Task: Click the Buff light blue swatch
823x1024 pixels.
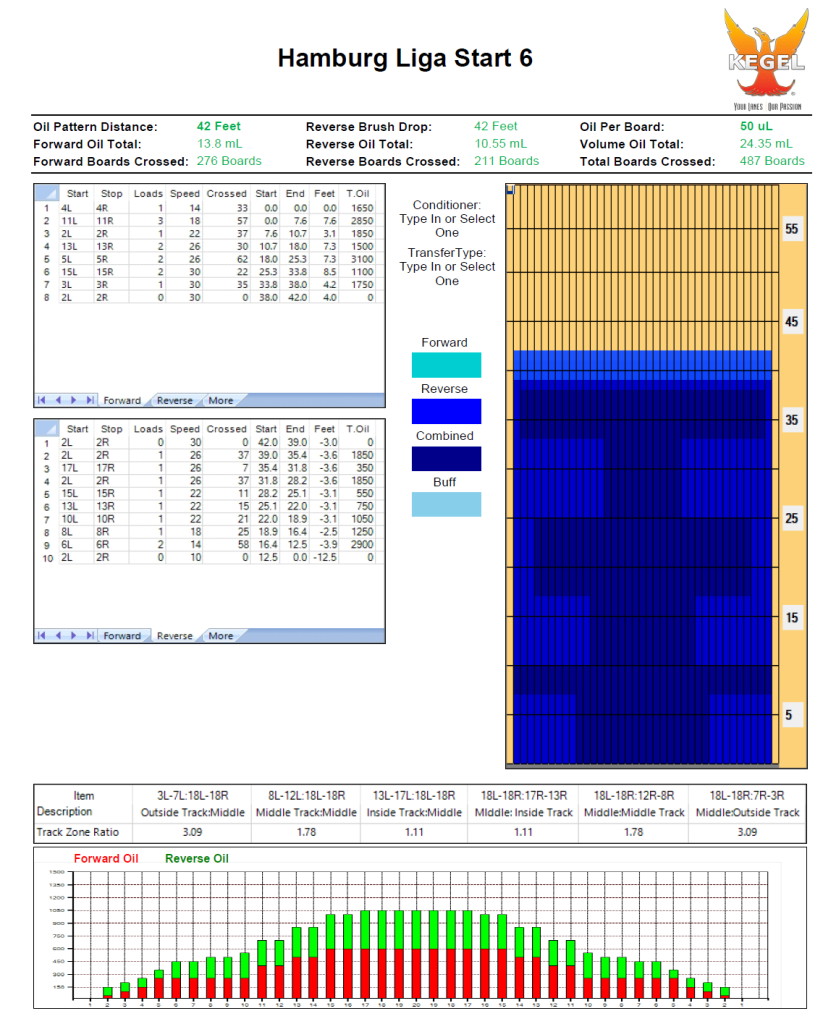Action: click(x=446, y=504)
